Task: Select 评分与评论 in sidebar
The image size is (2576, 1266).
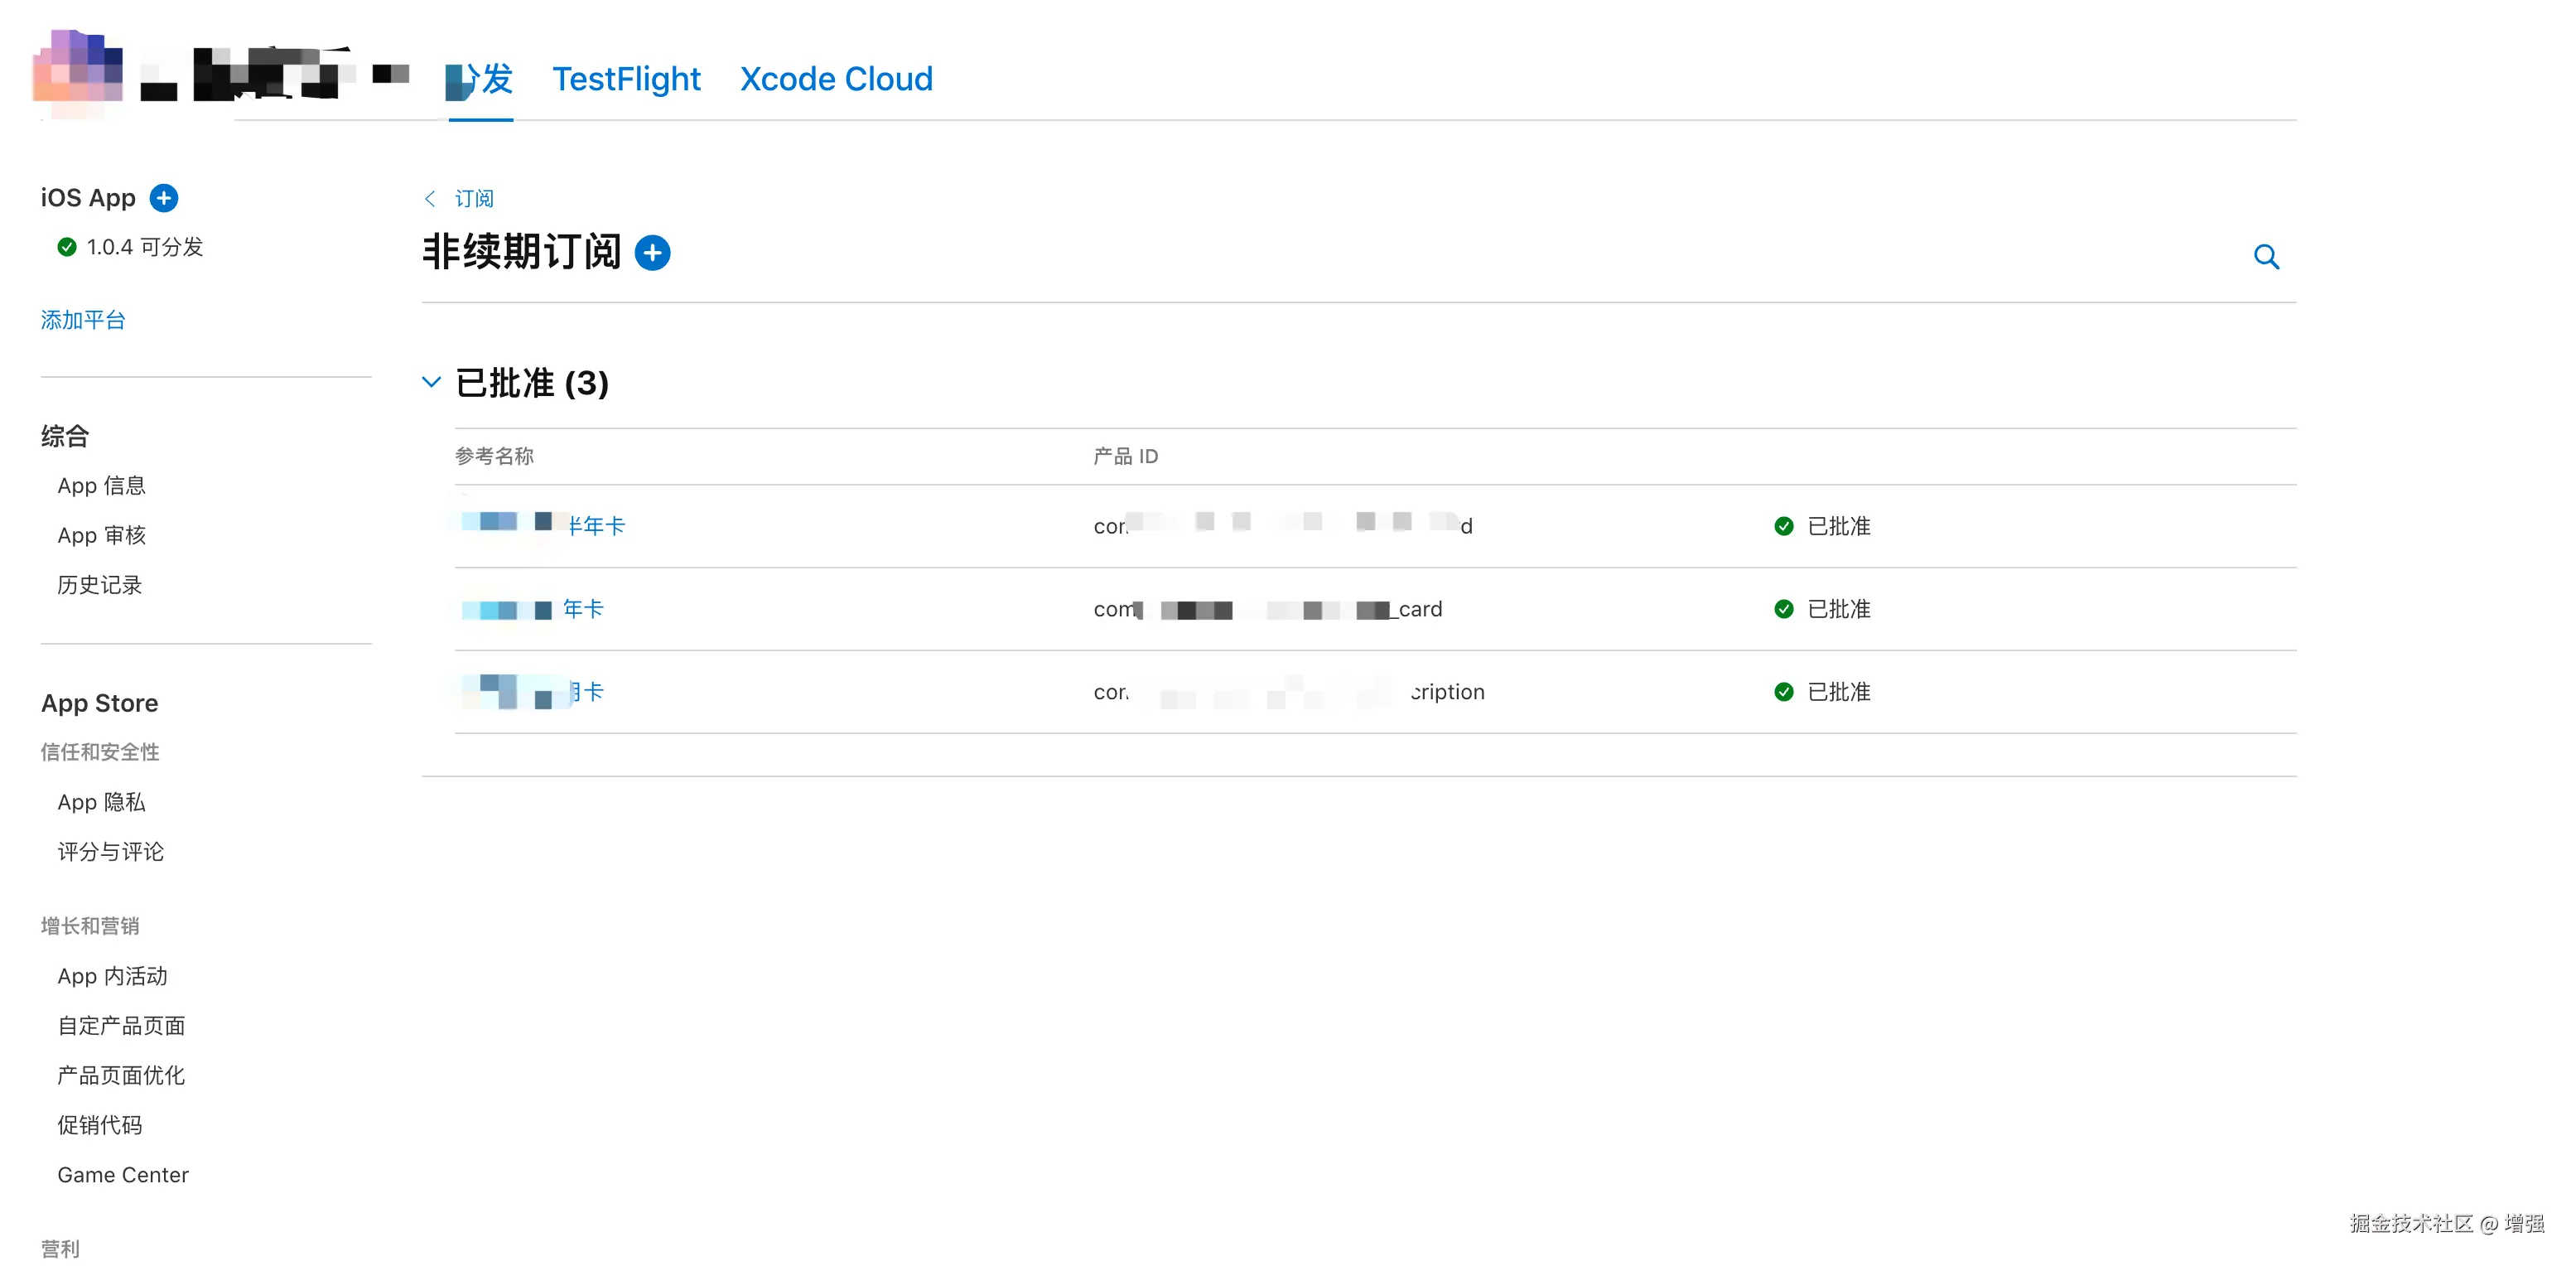Action: (x=110, y=852)
